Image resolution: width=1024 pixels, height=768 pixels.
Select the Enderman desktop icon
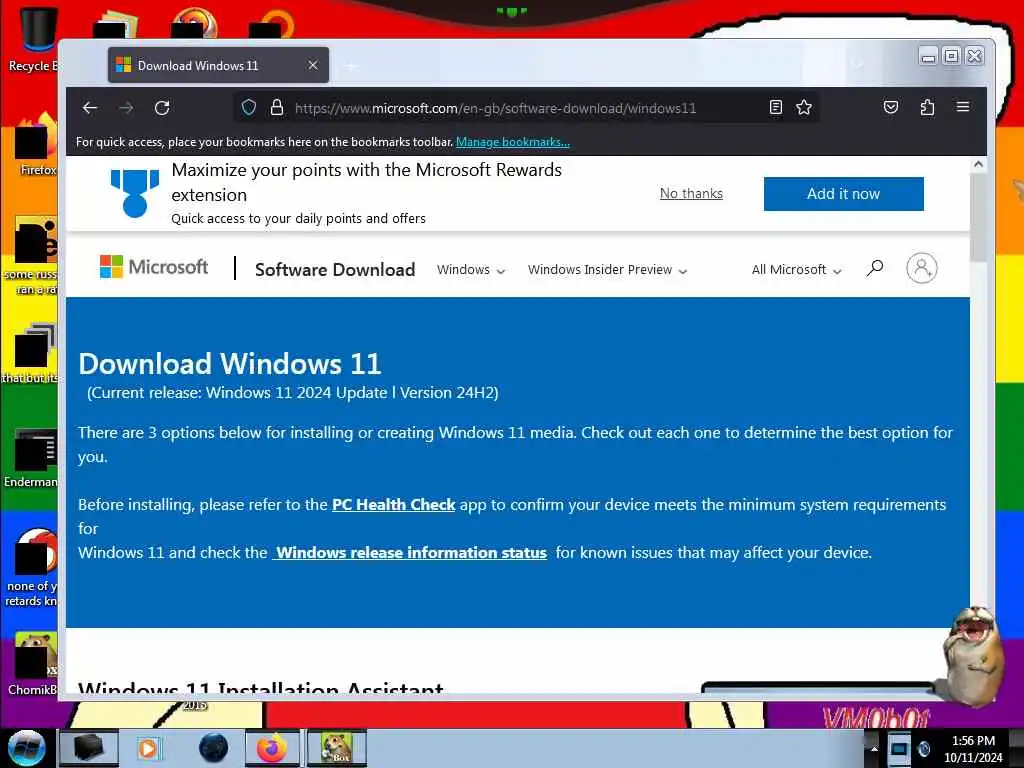(31, 457)
